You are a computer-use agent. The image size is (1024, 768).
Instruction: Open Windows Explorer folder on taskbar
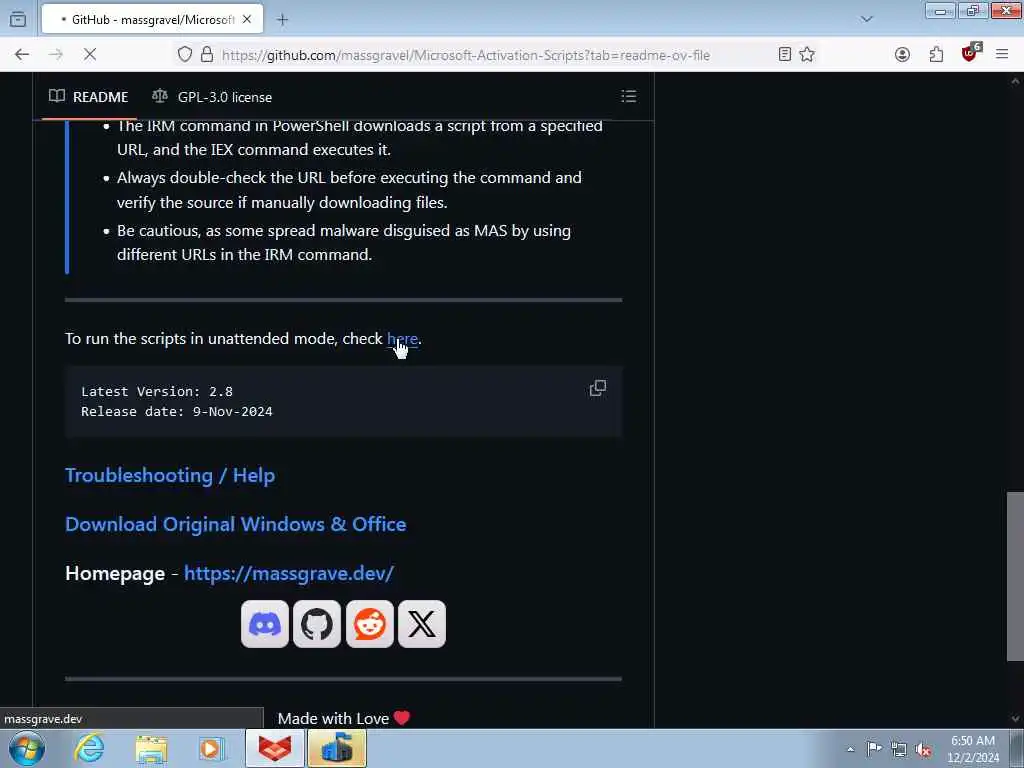click(152, 748)
